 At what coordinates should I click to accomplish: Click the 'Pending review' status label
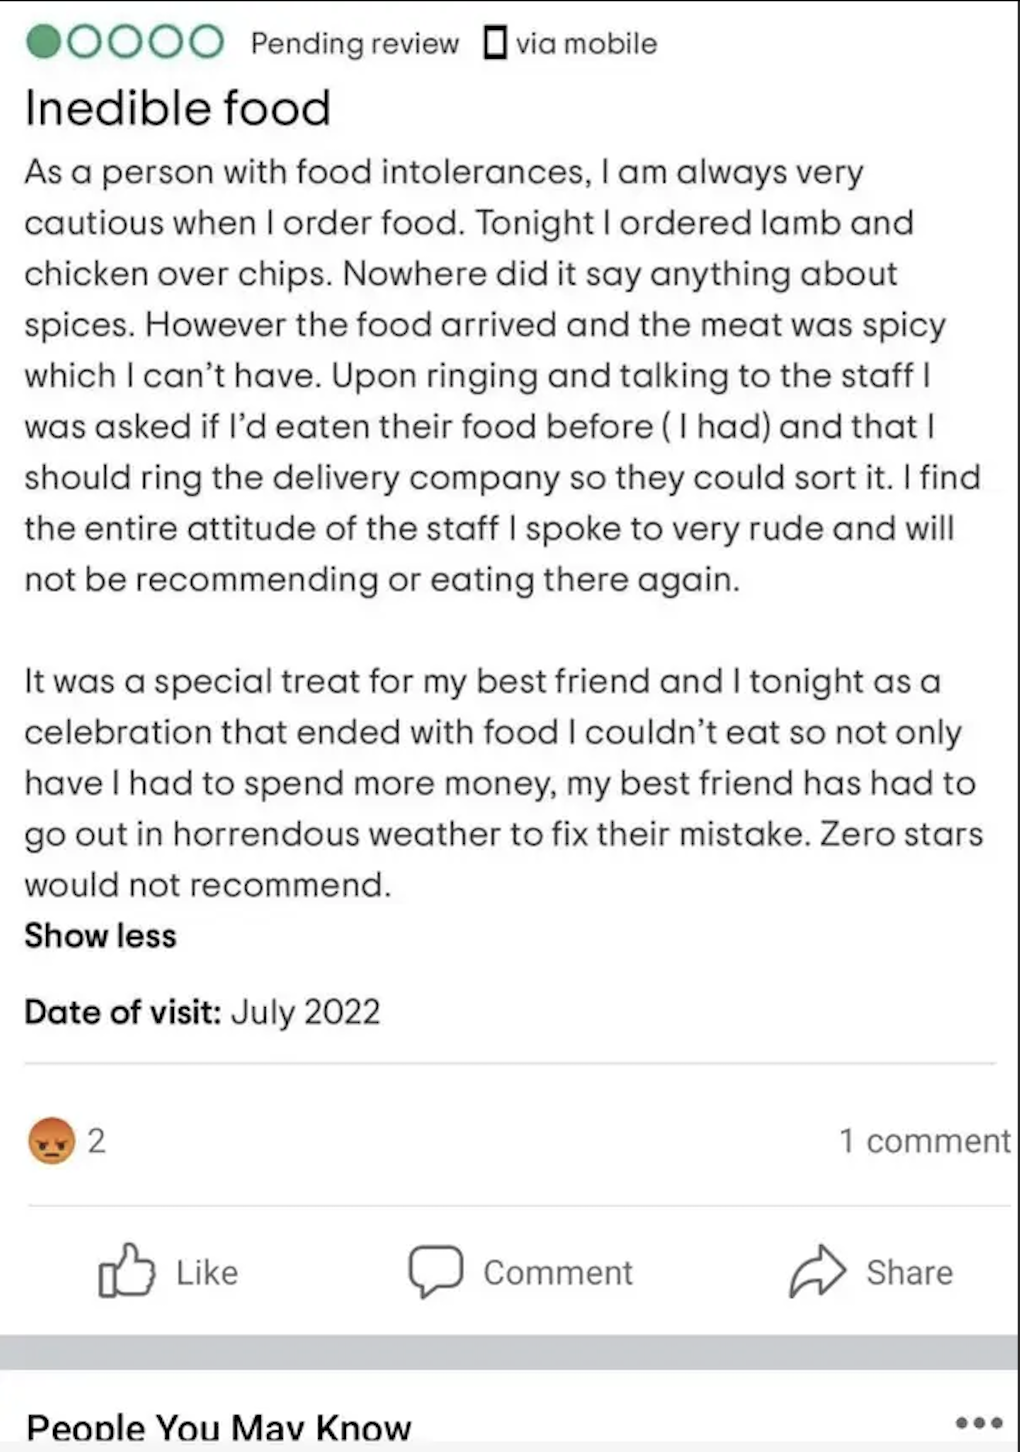click(x=354, y=43)
